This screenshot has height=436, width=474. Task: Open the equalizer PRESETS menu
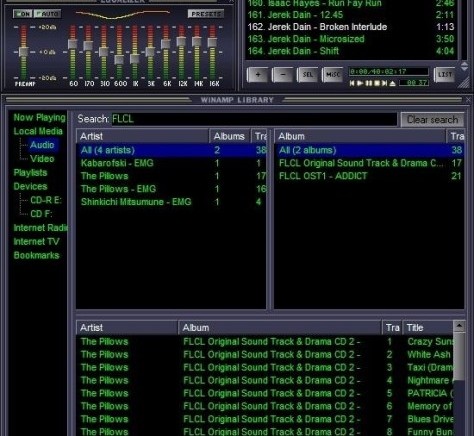click(206, 14)
